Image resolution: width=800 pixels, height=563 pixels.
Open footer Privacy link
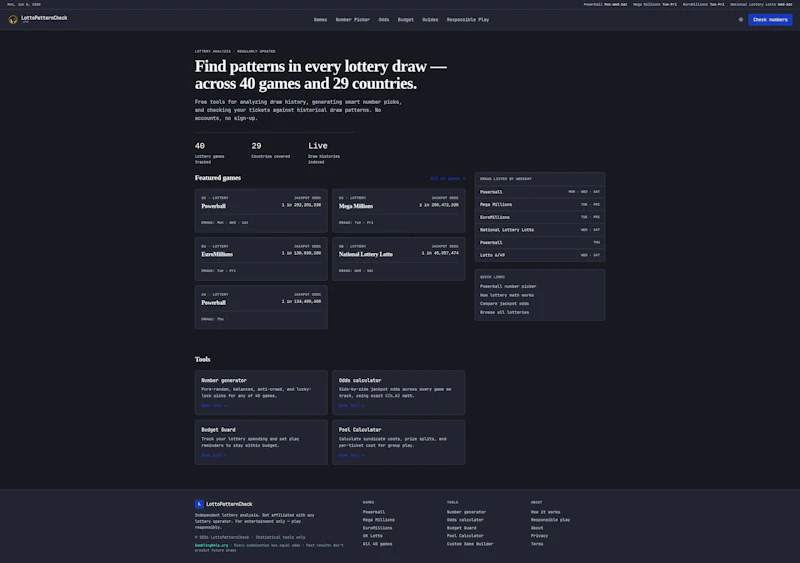(539, 536)
